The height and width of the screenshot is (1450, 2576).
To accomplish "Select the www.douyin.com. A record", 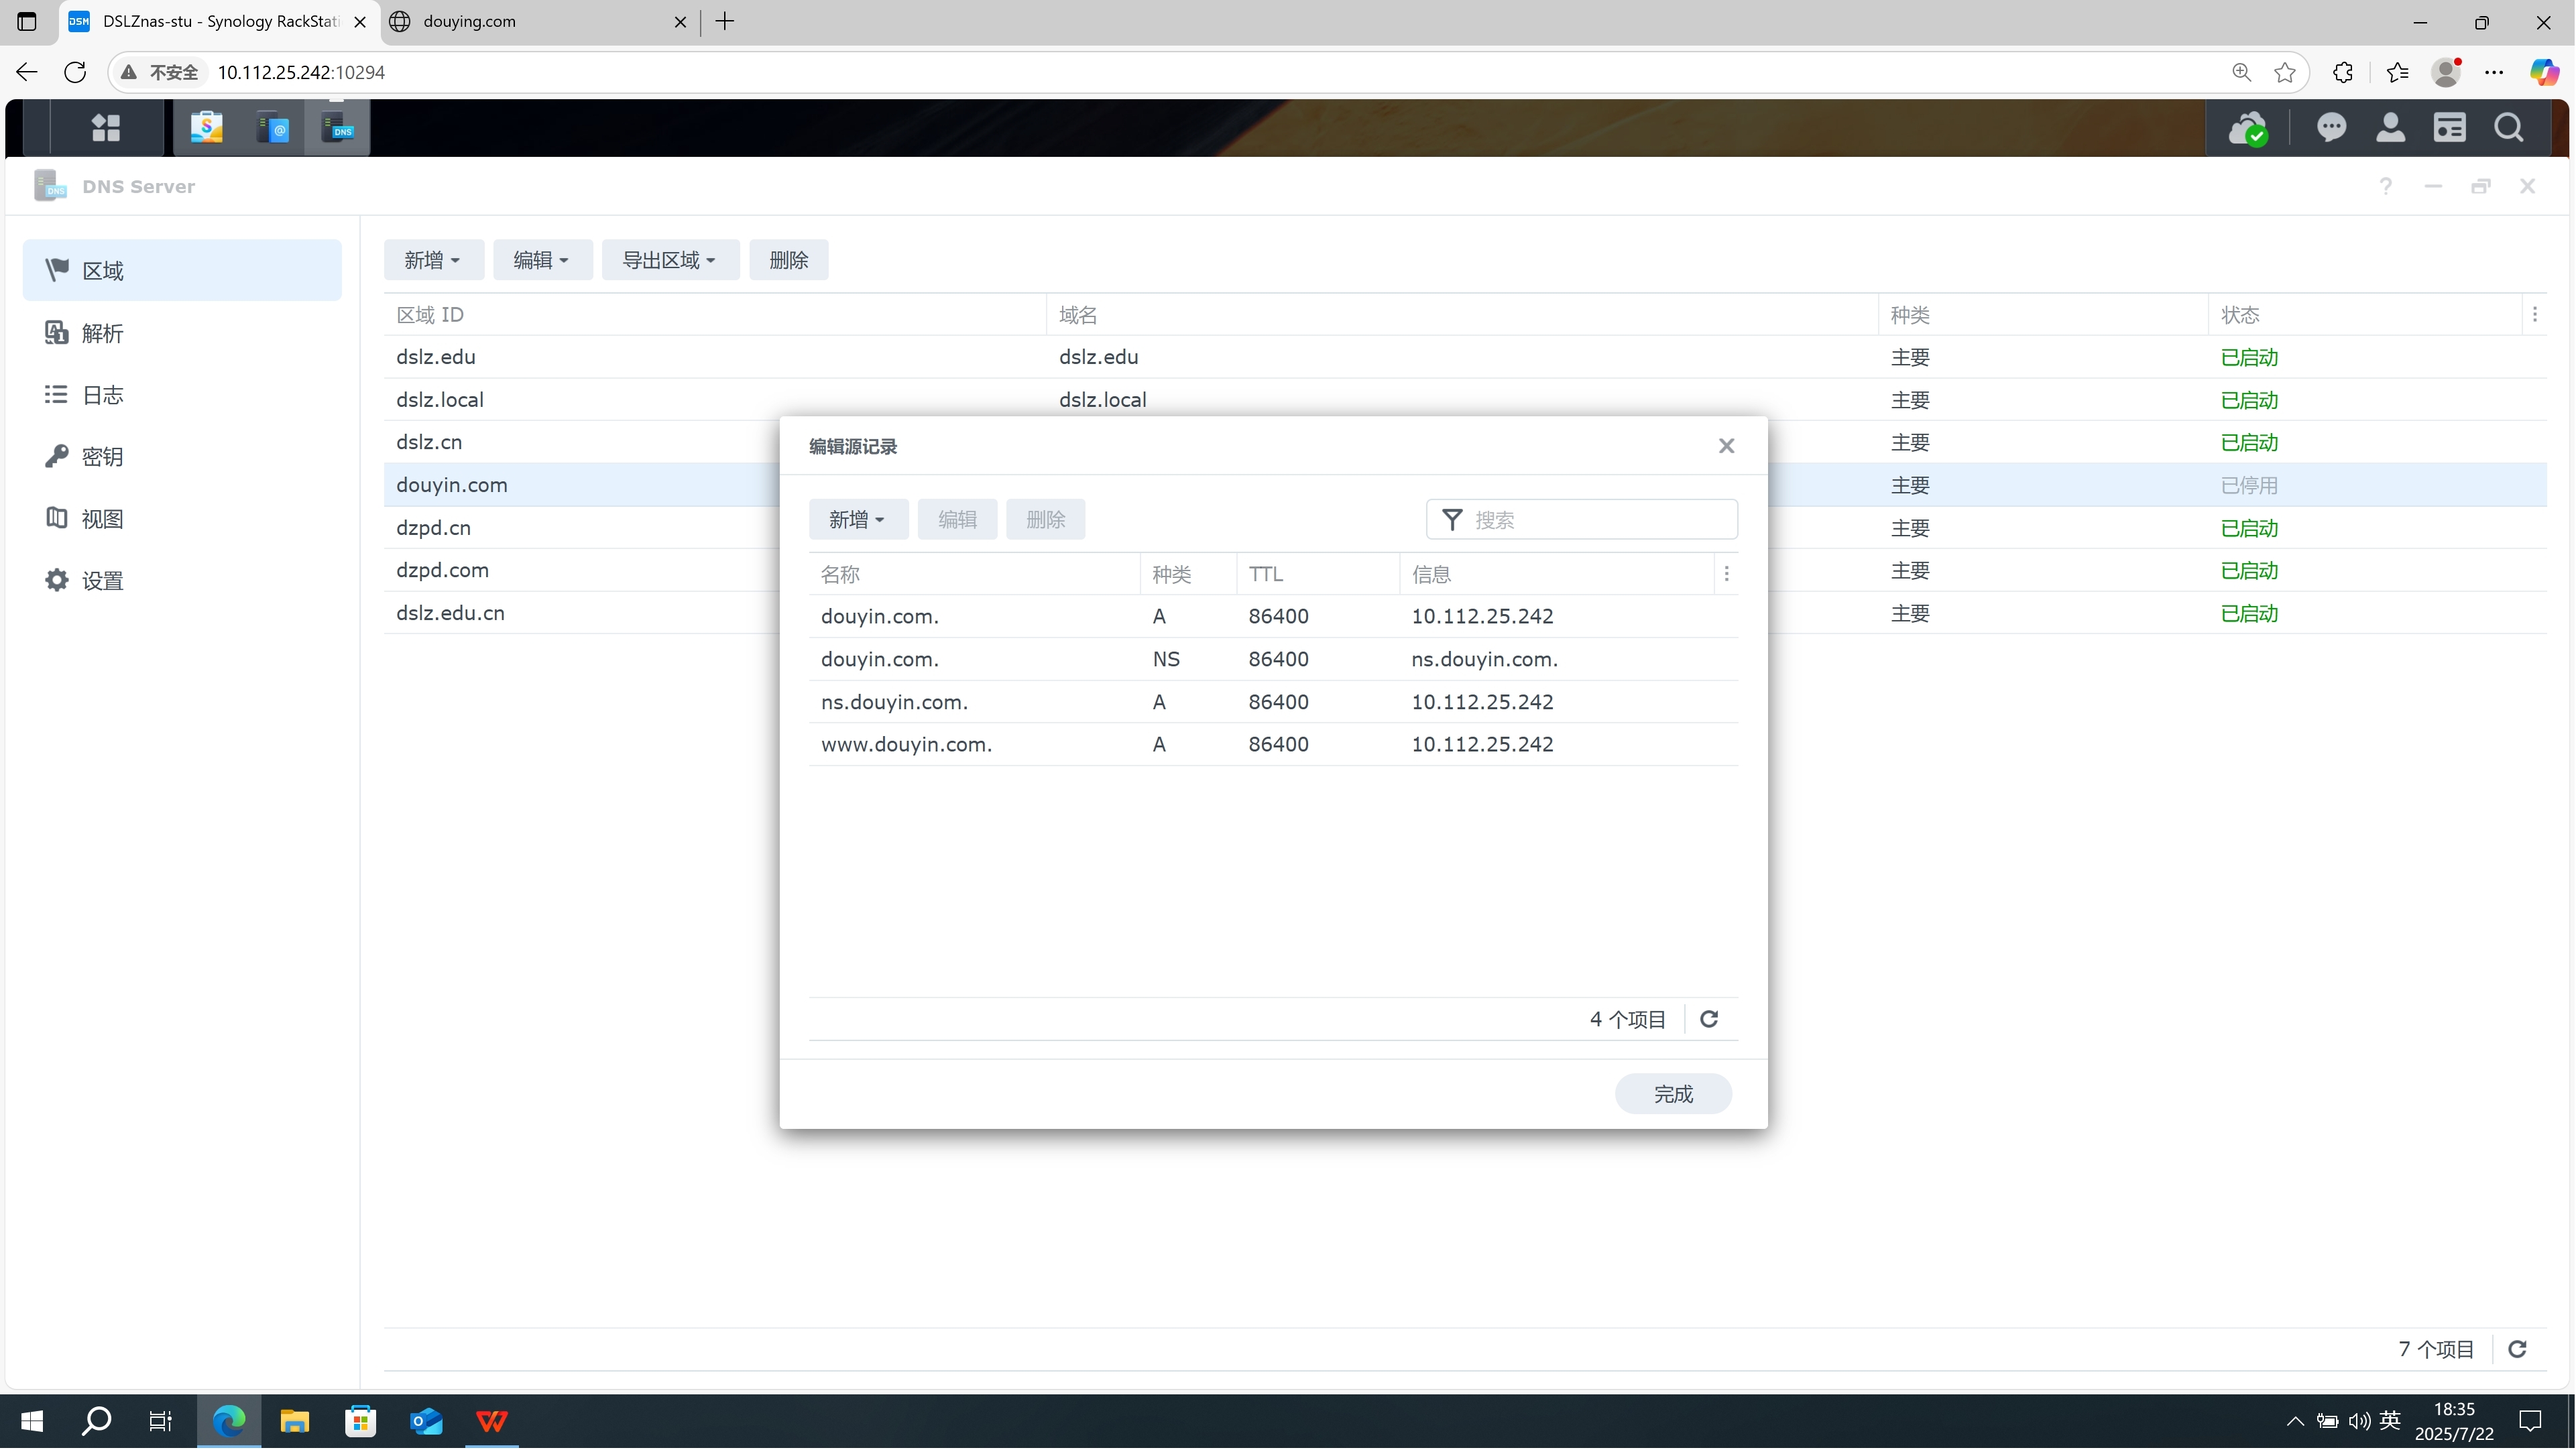I will (x=1273, y=744).
